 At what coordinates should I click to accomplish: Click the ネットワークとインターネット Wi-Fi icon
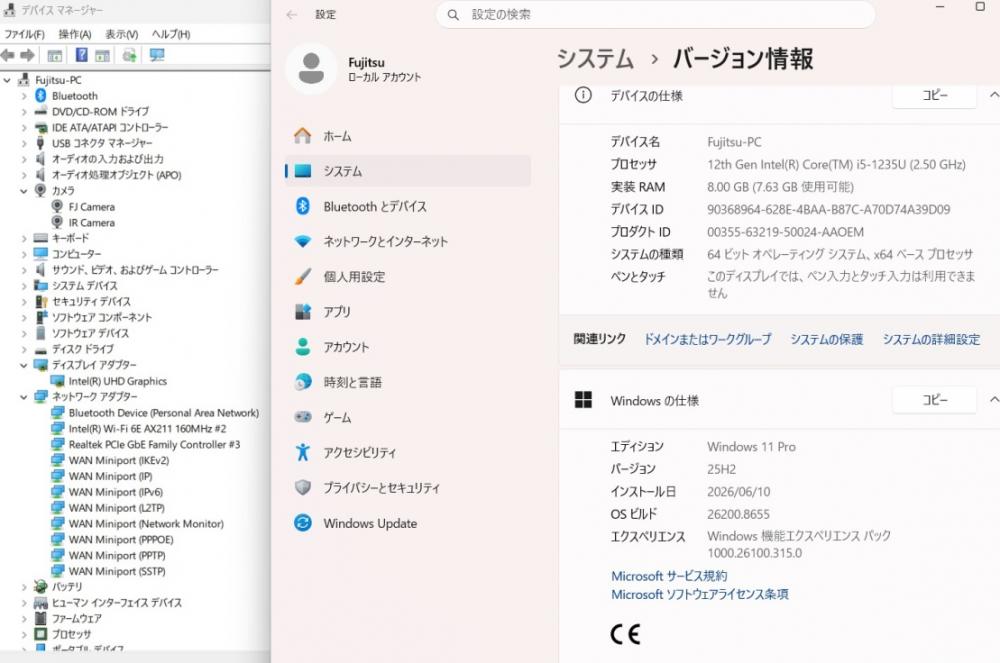coord(302,242)
